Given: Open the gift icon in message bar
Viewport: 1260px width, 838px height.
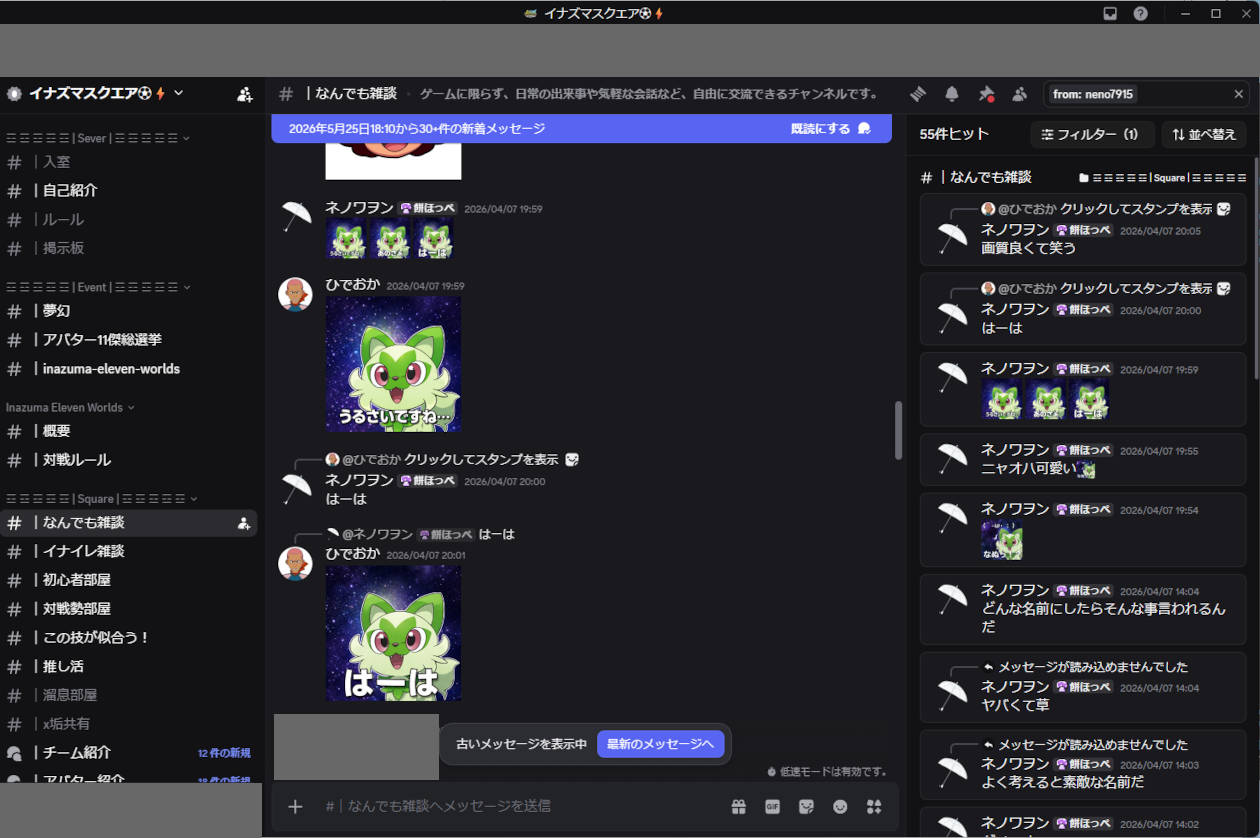Looking at the screenshot, I should (x=739, y=806).
